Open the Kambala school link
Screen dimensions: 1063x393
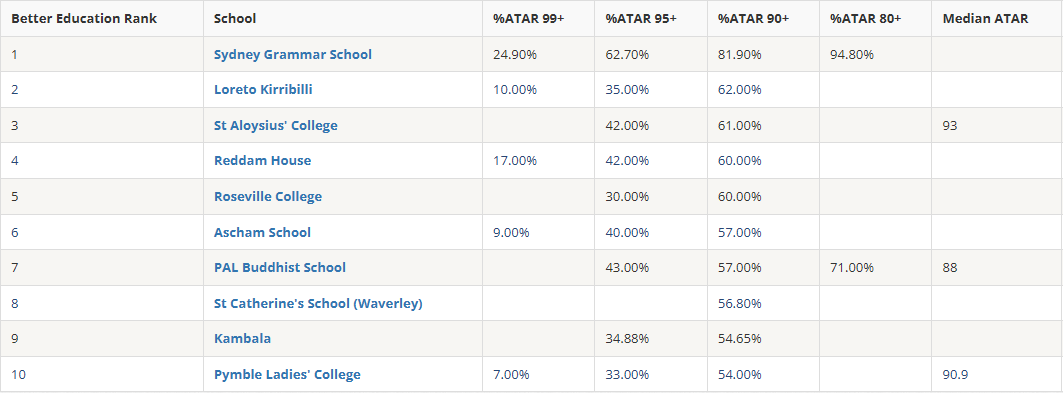coord(242,338)
